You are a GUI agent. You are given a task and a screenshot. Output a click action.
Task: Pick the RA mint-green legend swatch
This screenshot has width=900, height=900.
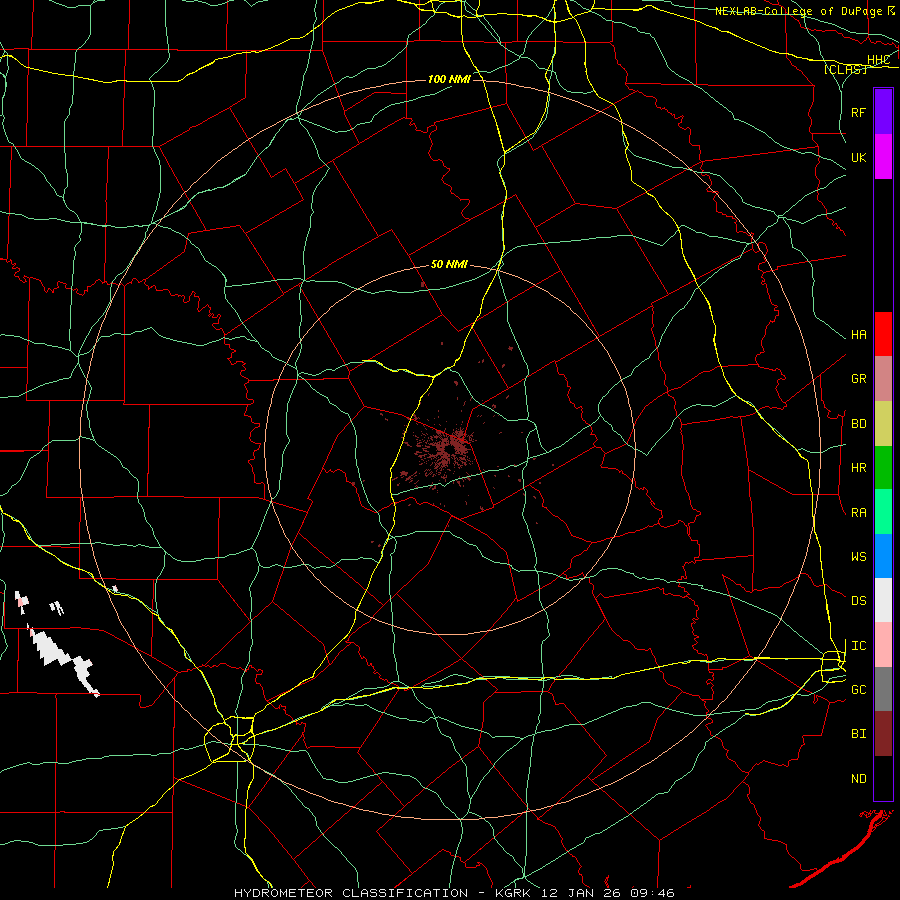click(x=883, y=512)
